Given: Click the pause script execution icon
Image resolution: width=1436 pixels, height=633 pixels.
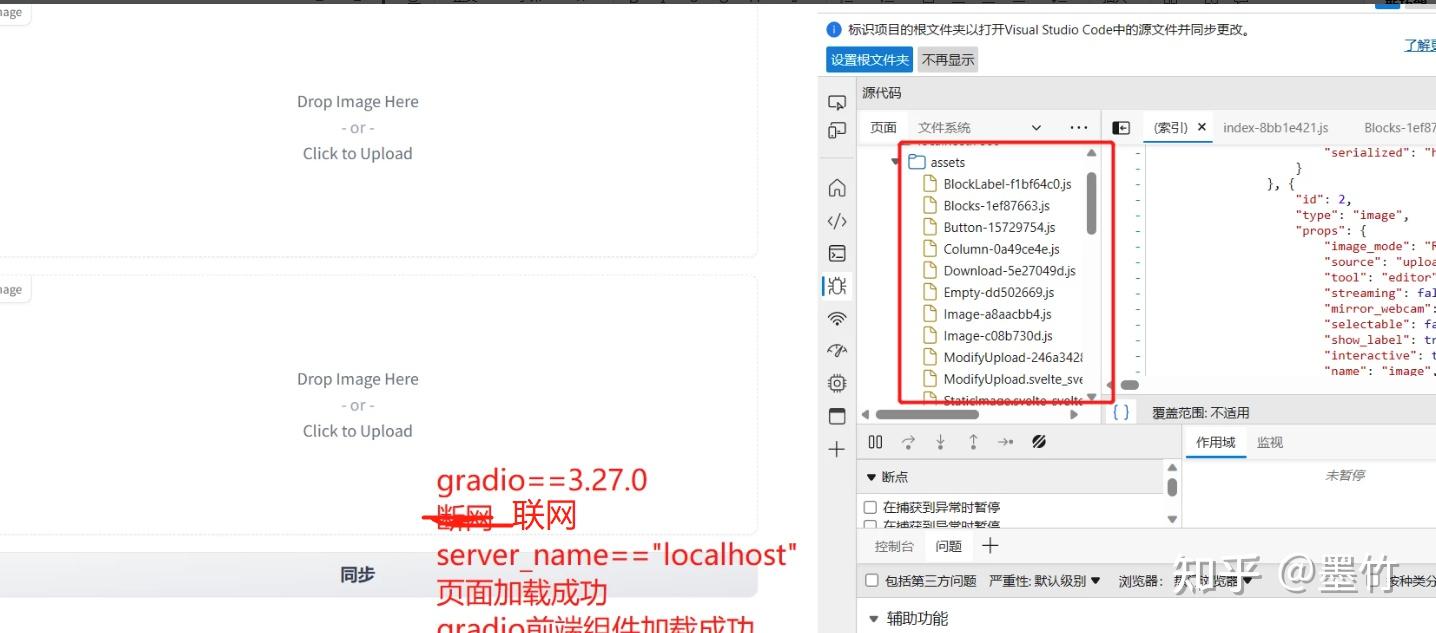Looking at the screenshot, I should pyautogui.click(x=875, y=441).
